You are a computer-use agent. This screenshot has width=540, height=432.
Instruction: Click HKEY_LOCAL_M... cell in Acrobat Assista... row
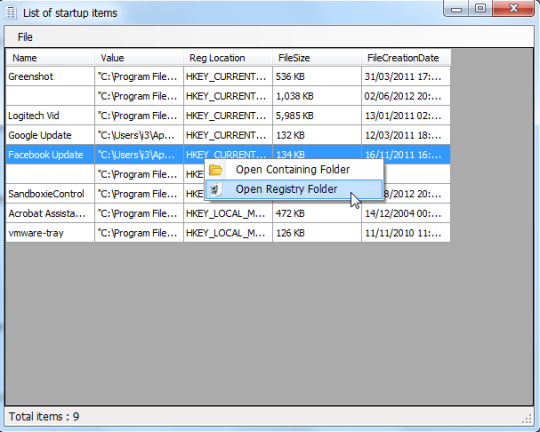point(228,213)
